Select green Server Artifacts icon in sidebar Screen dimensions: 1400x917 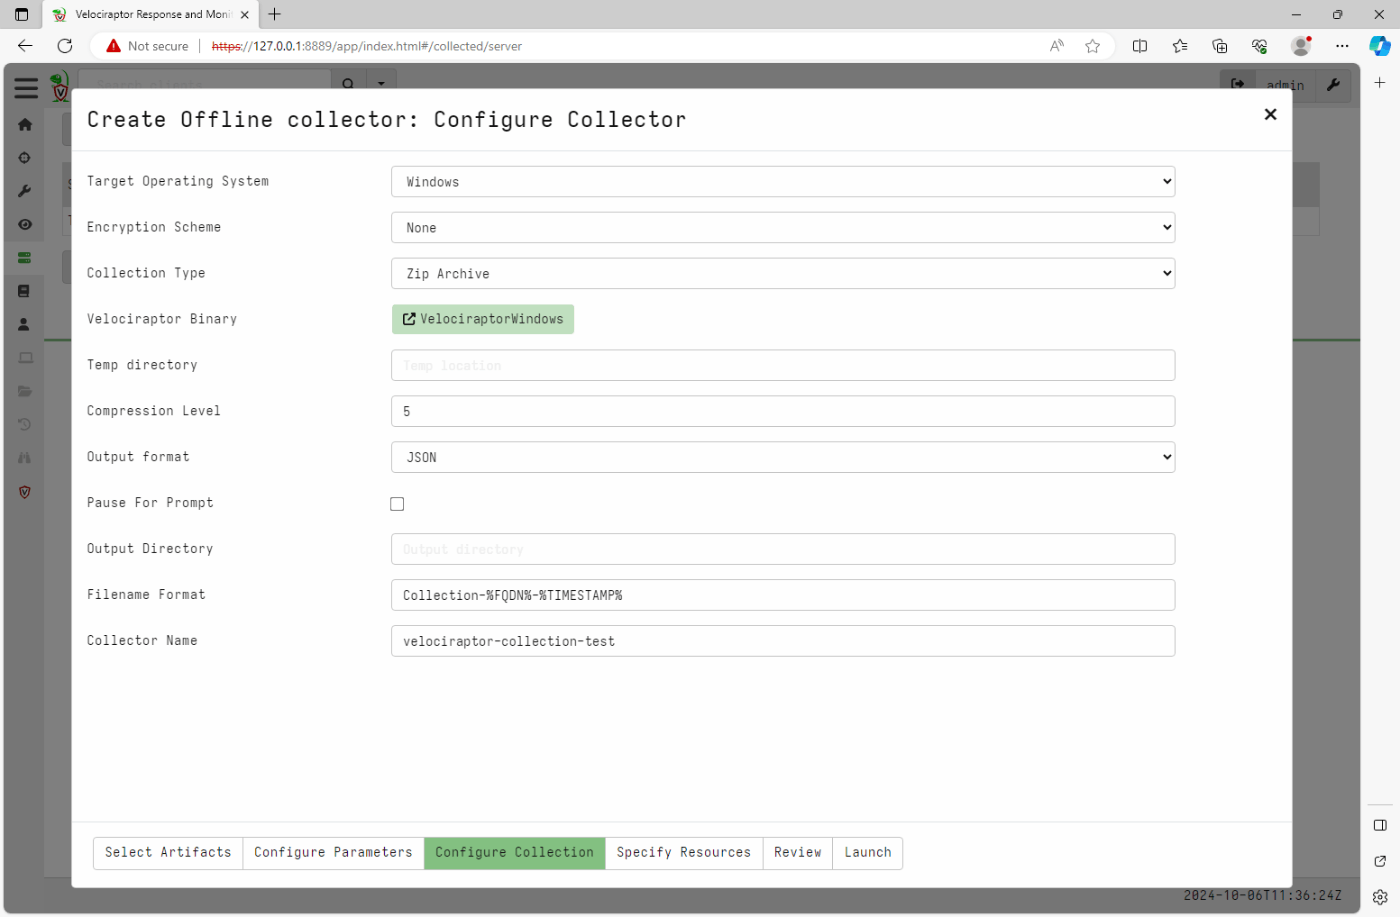point(25,258)
